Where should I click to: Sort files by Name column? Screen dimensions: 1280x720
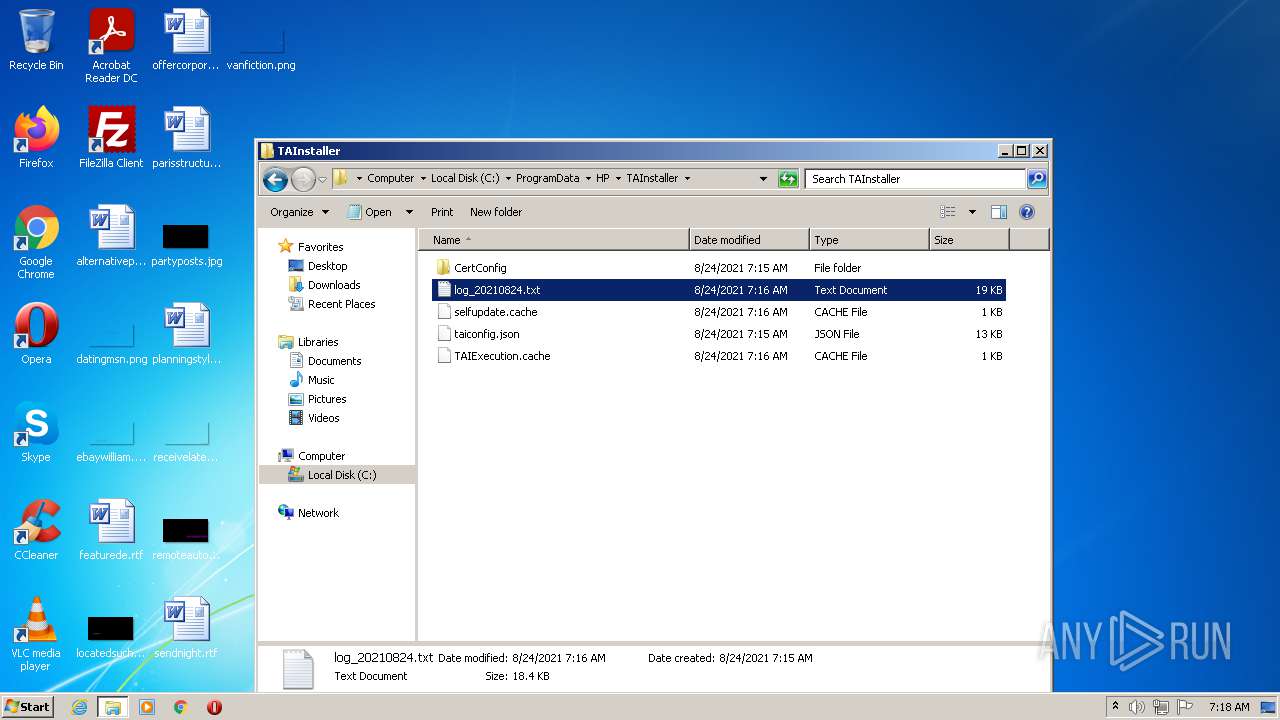coord(554,240)
